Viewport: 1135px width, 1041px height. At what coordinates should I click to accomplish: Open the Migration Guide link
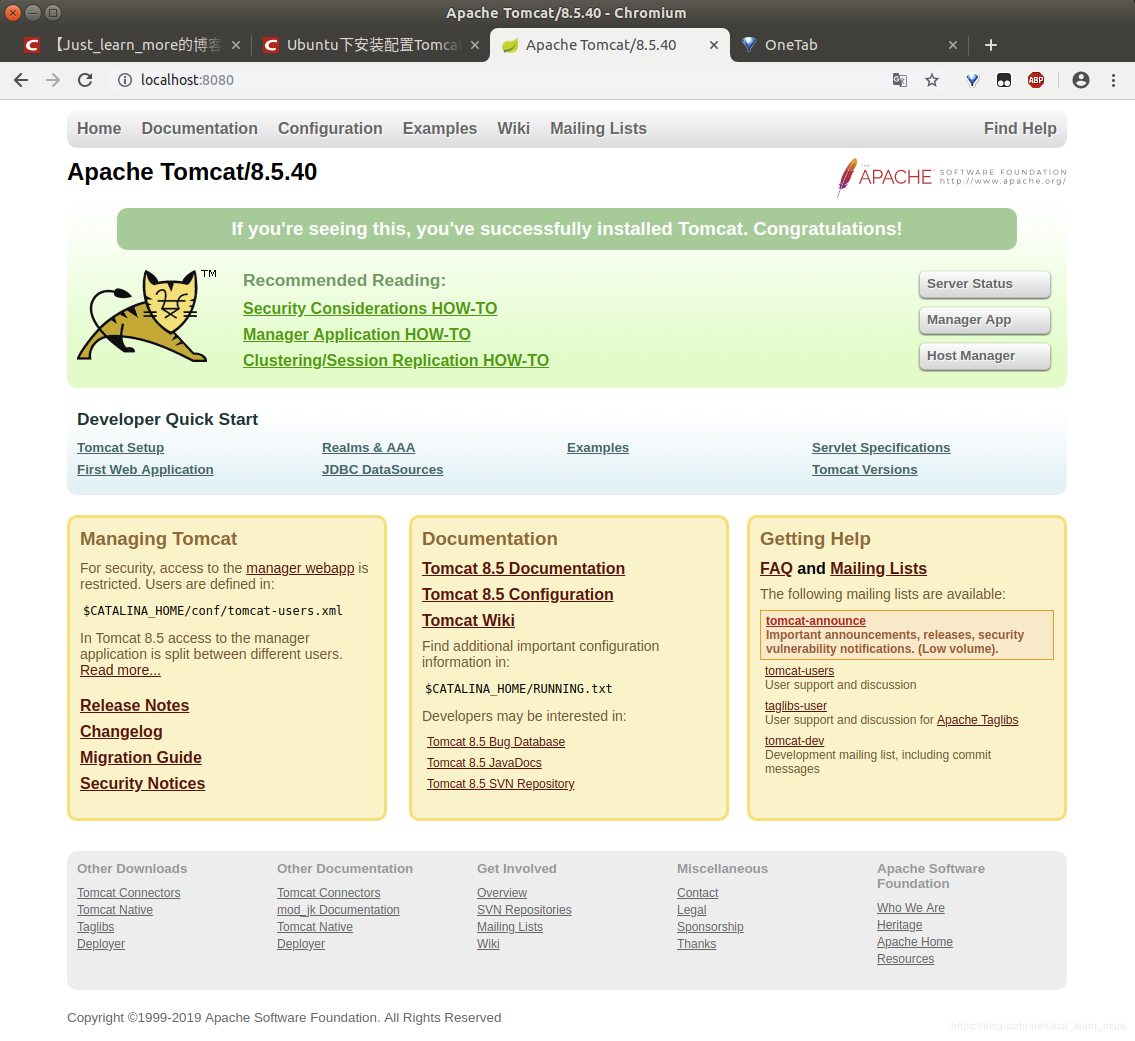pyautogui.click(x=140, y=757)
